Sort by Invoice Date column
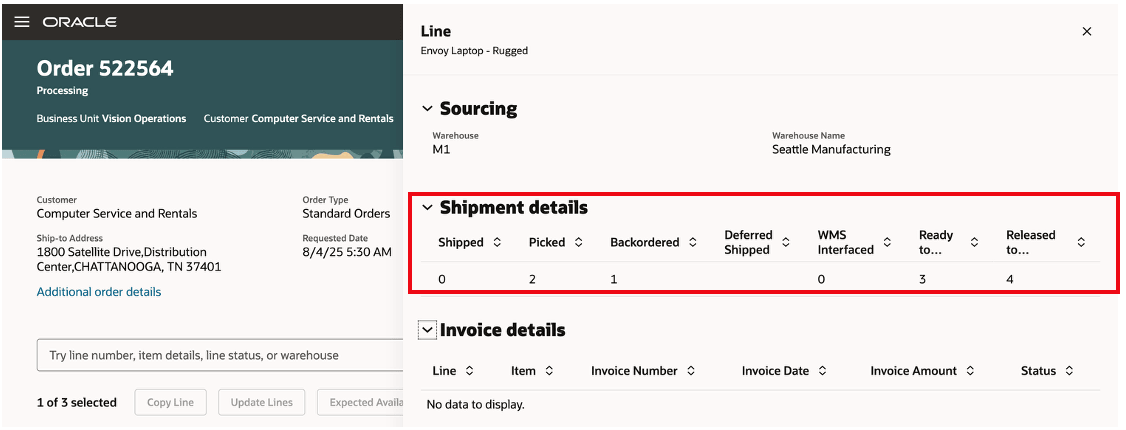1126x430 pixels. [822, 371]
